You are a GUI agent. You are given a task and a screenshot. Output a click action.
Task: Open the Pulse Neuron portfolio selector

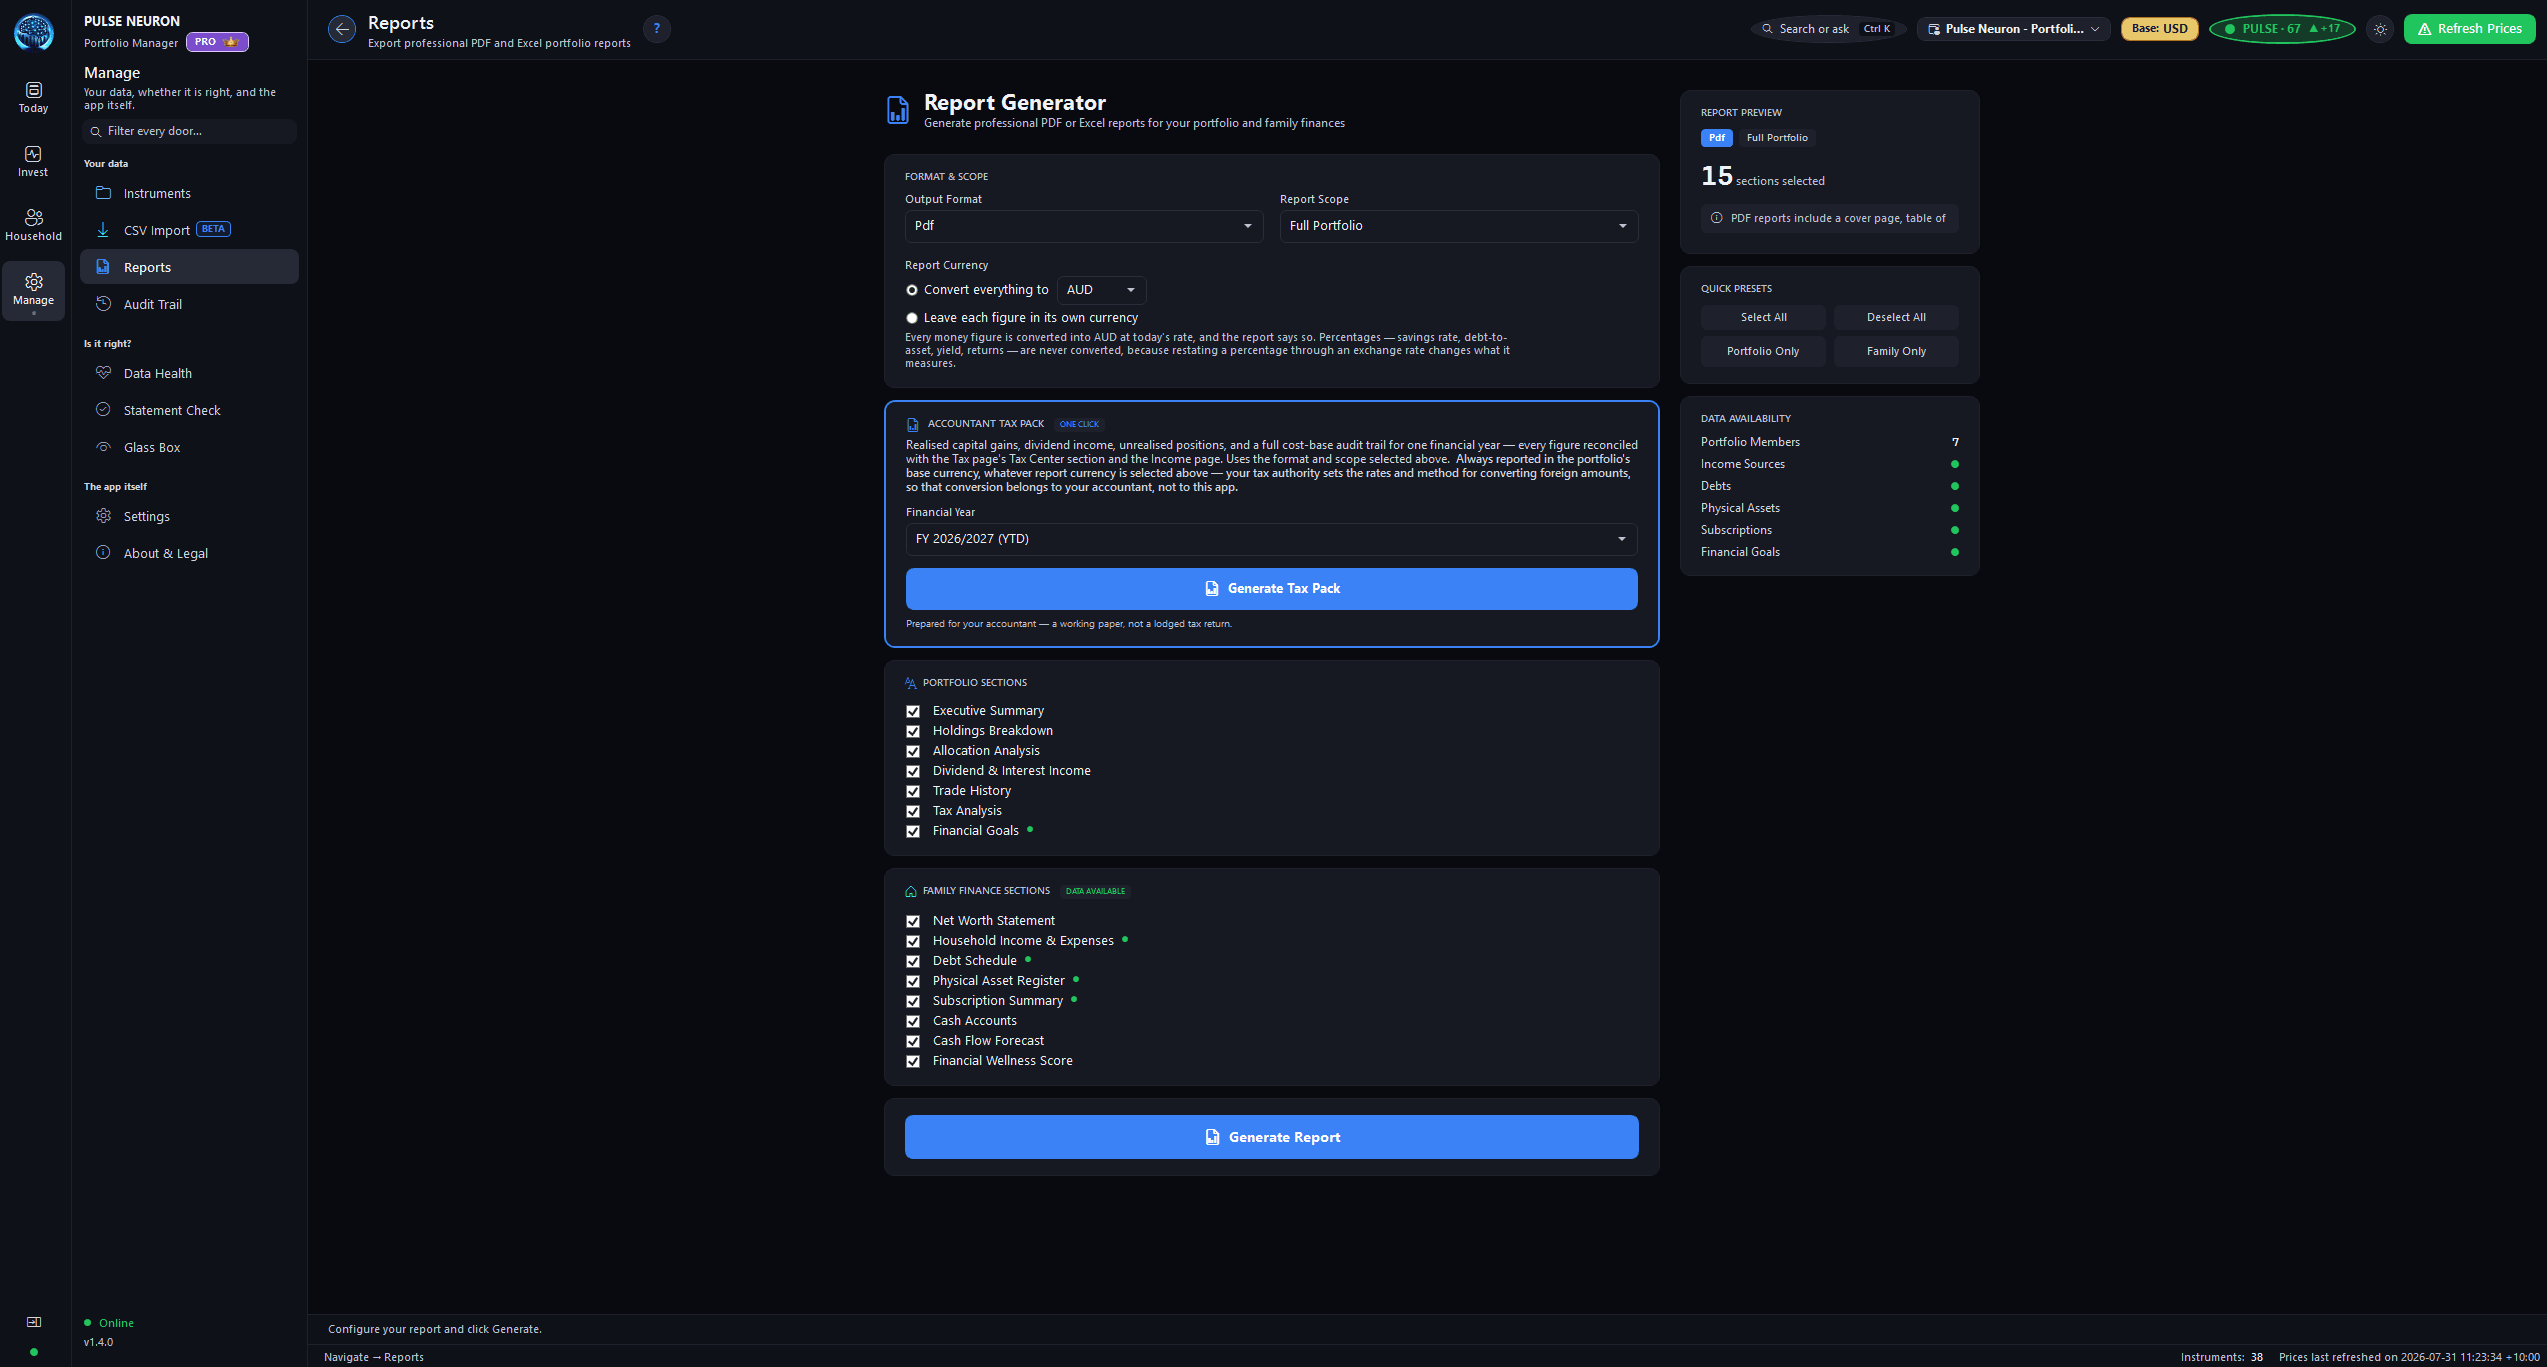[x=2013, y=29]
